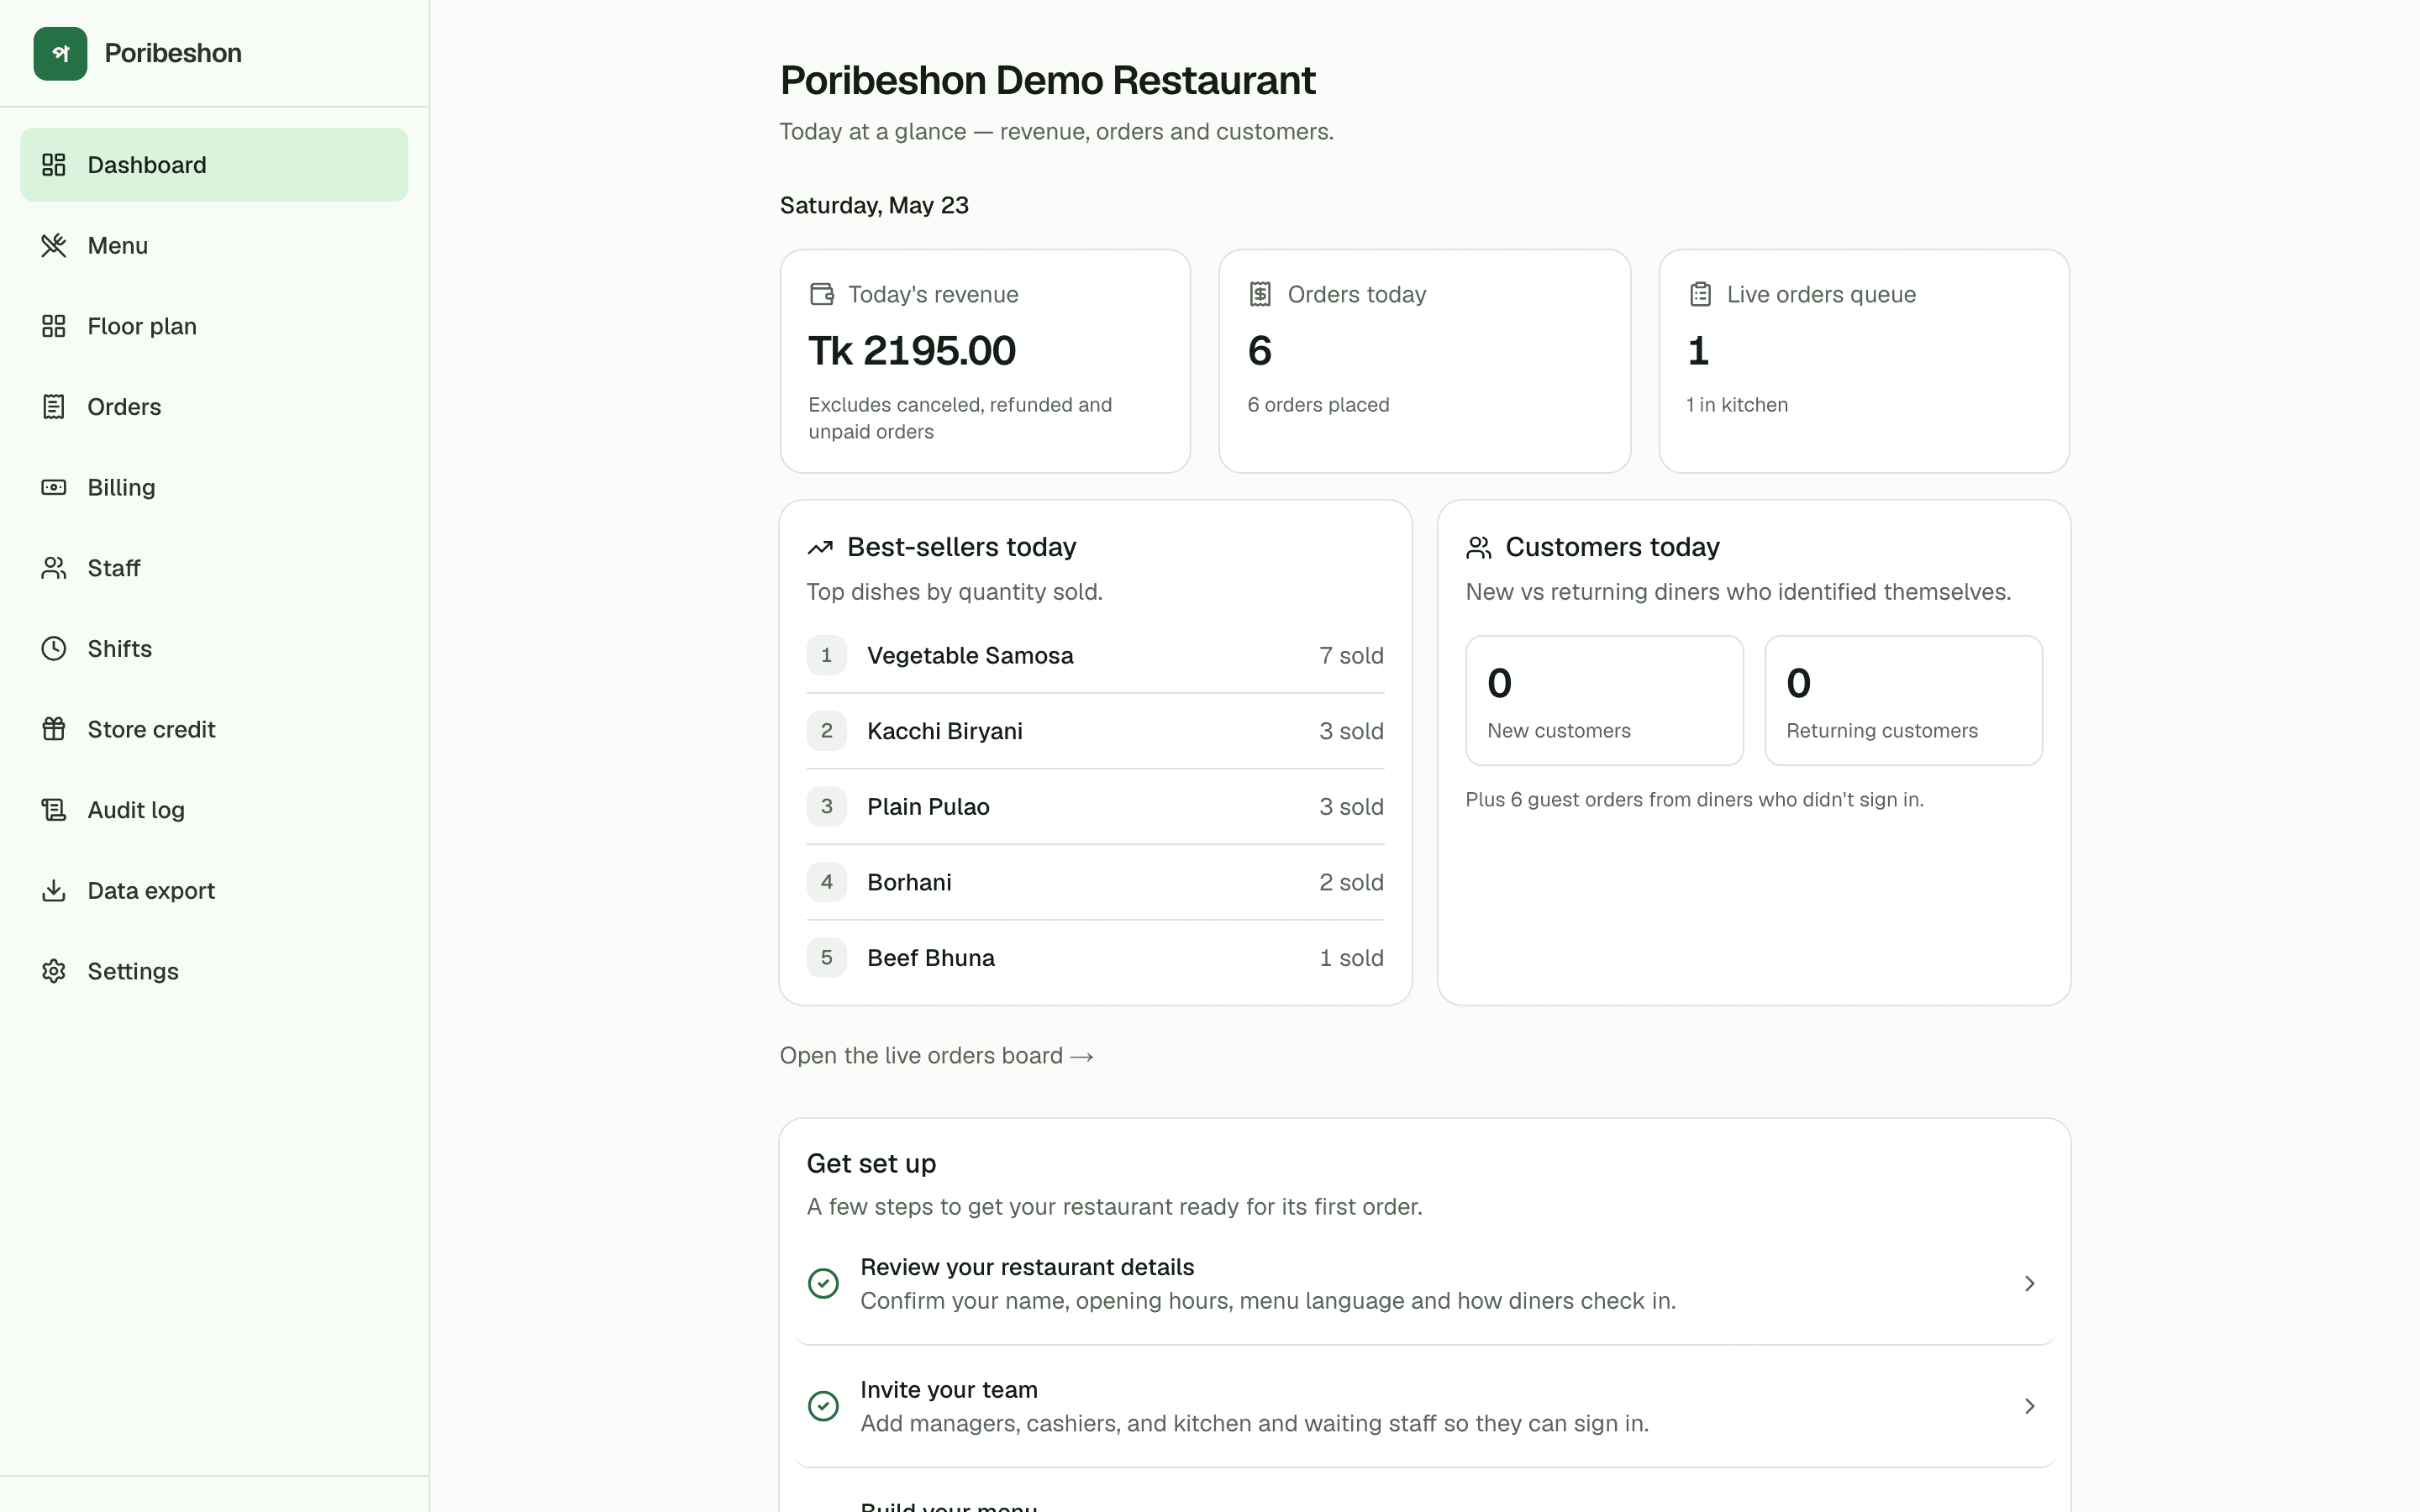Viewport: 2420px width, 1512px height.
Task: Click the New customers count box
Action: (1604, 701)
